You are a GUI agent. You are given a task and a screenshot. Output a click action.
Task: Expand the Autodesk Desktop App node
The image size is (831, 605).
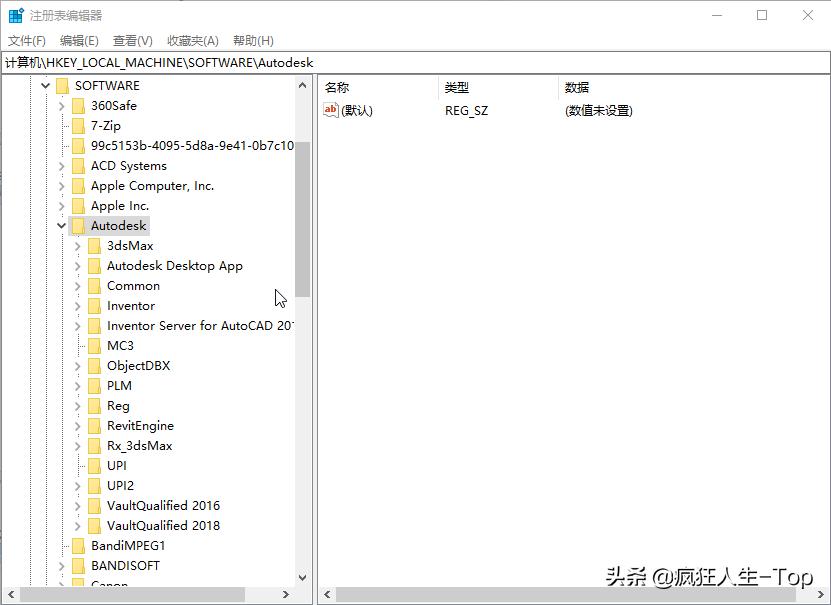click(x=79, y=265)
